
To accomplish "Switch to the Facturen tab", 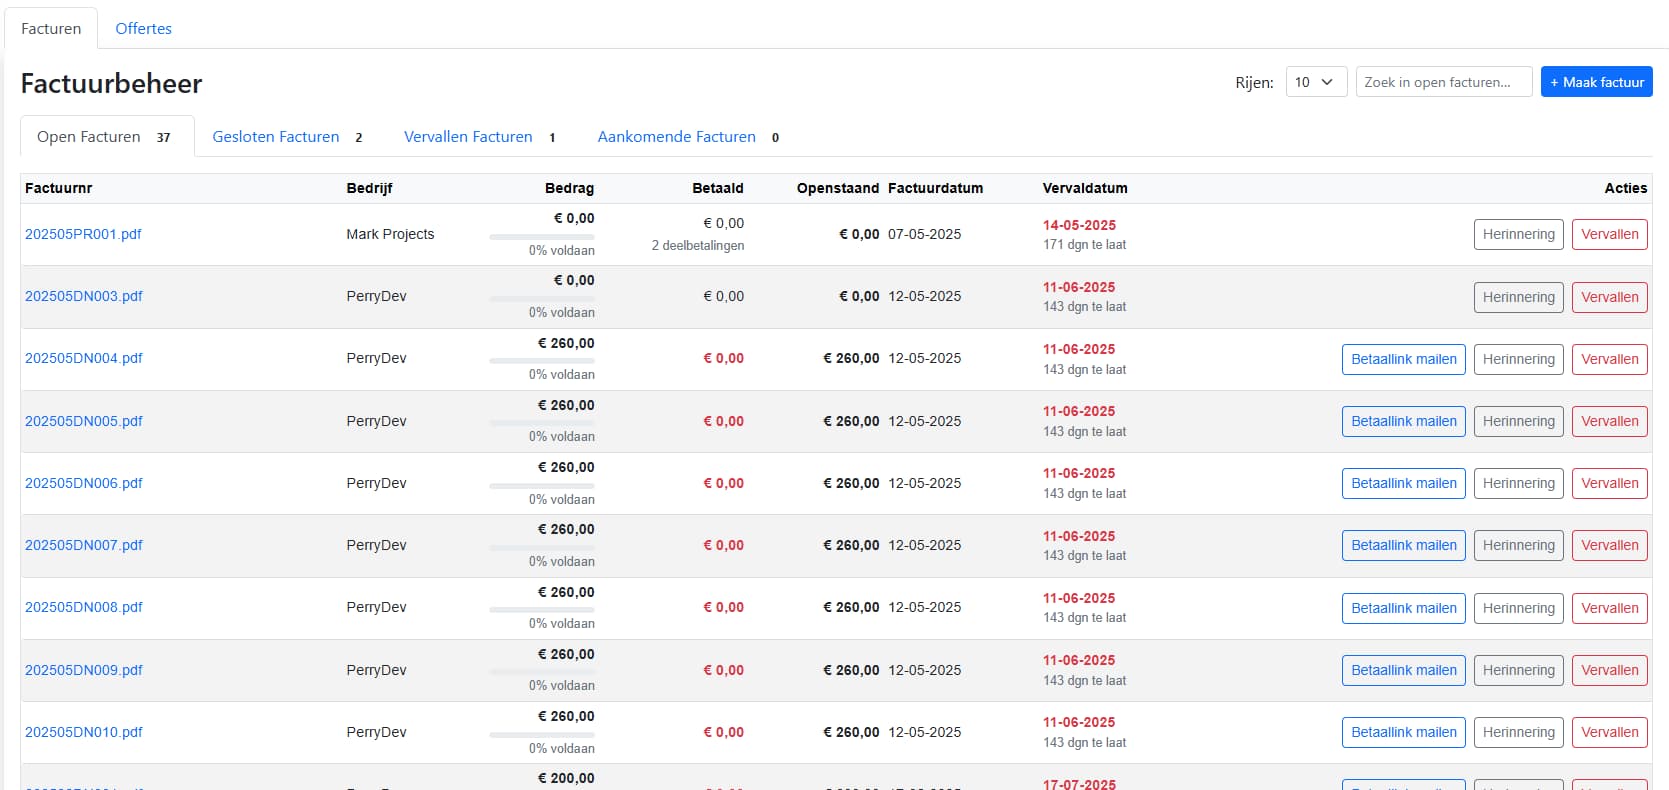I will 51,28.
